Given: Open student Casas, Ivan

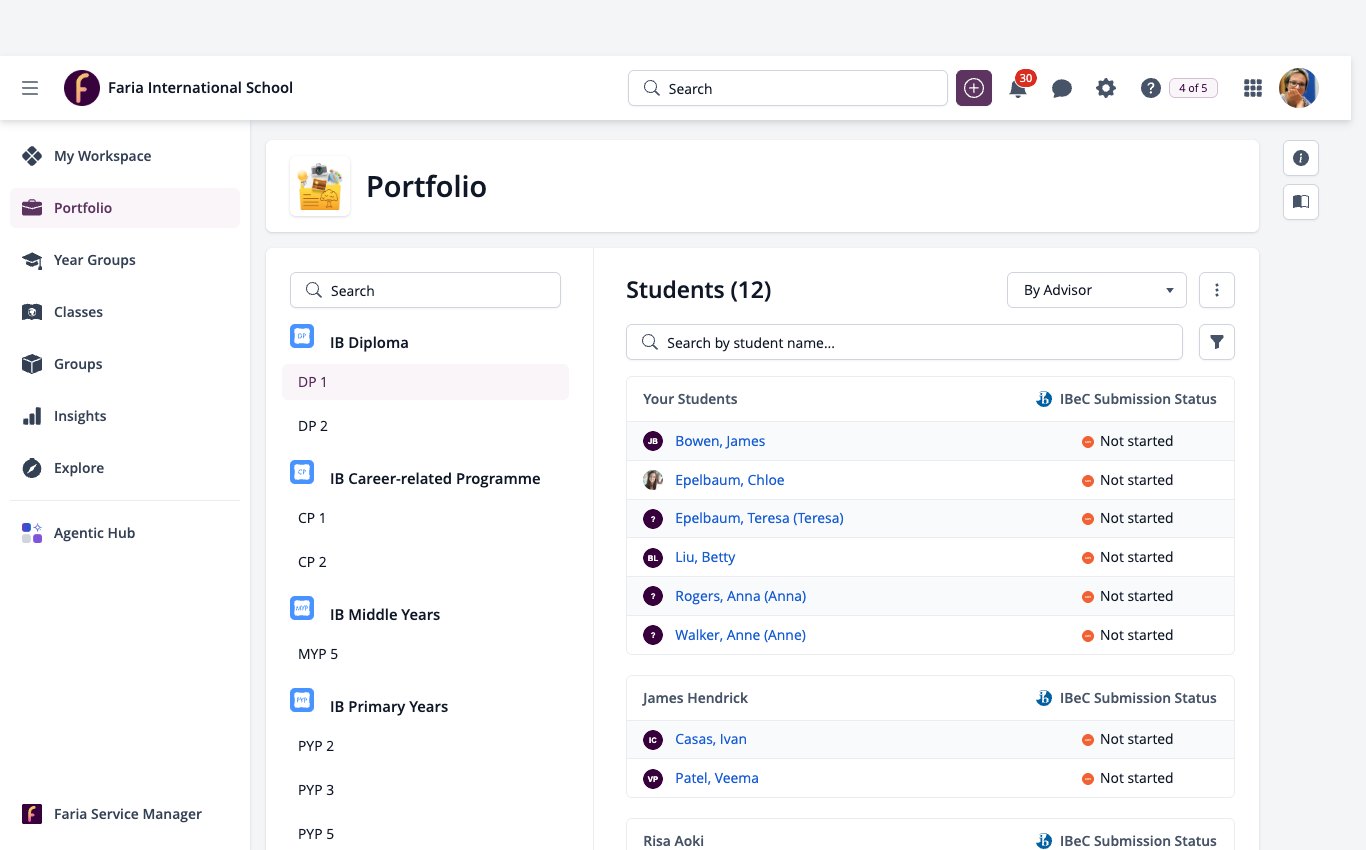Looking at the screenshot, I should pos(711,739).
